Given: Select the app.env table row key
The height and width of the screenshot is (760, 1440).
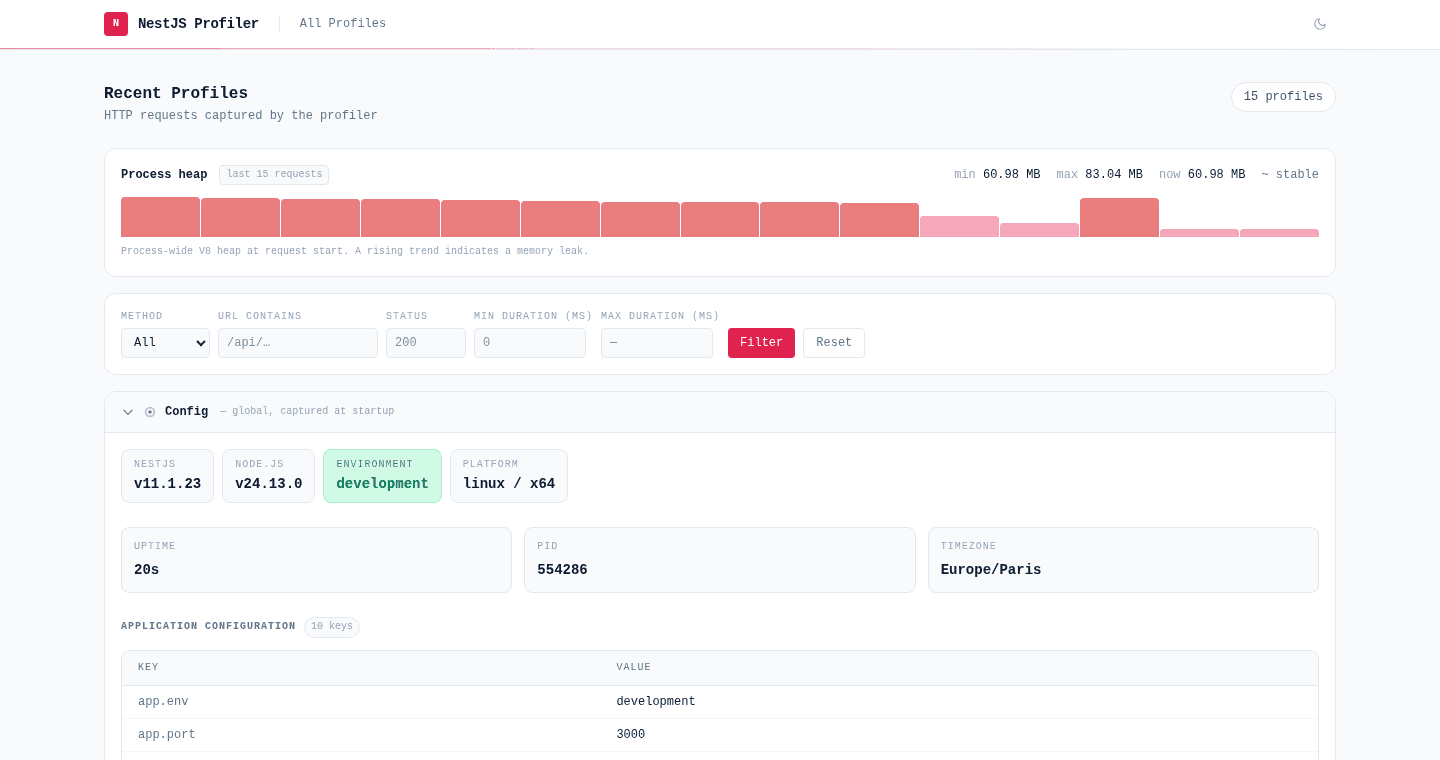Looking at the screenshot, I should tap(163, 702).
